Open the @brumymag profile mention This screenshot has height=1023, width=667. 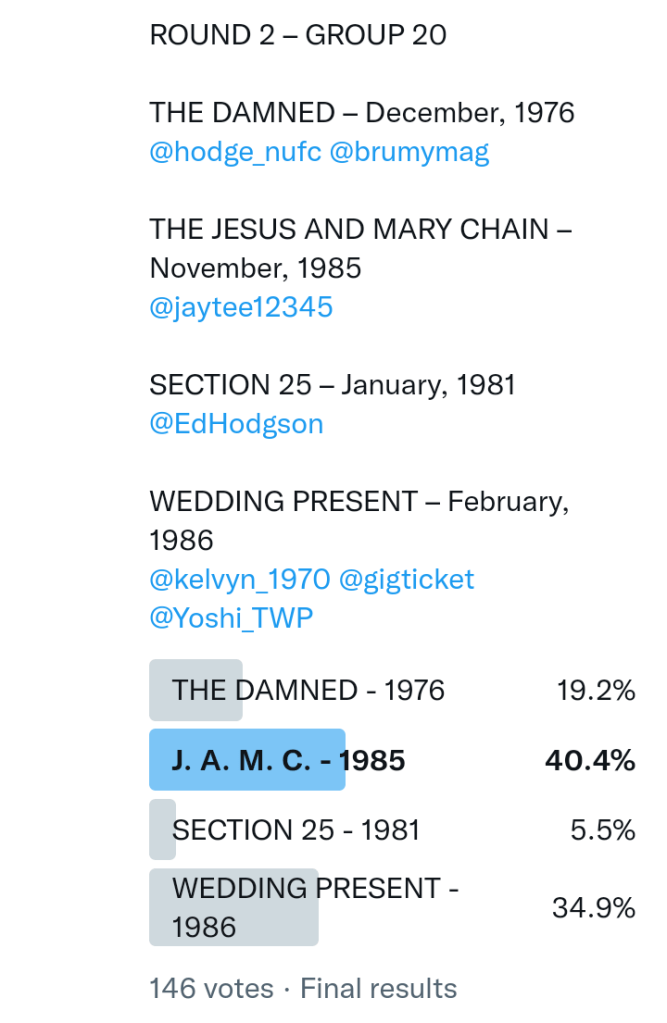[409, 152]
